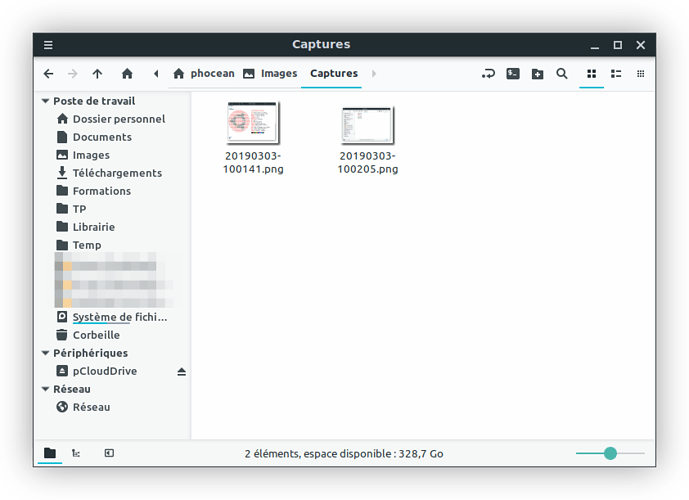This screenshot has height=500, width=689.
Task: Go up to parent folder
Action: pos(98,74)
